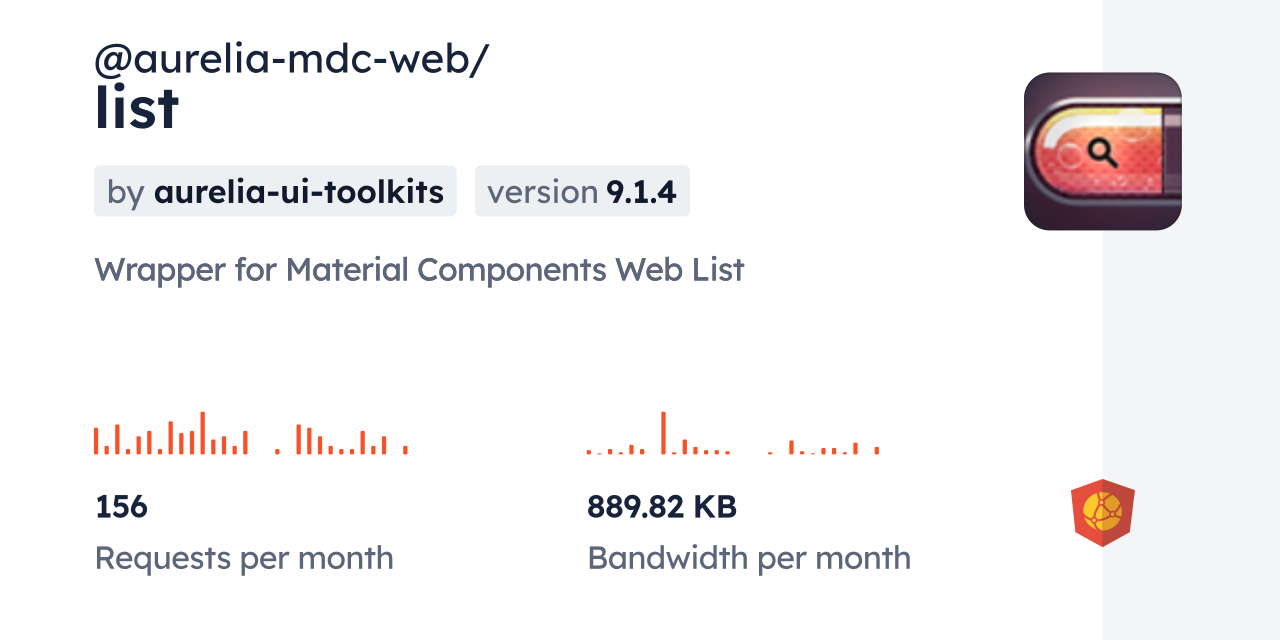Image resolution: width=1280 pixels, height=640 pixels.
Task: Select the "156" requests count
Action: (x=121, y=507)
